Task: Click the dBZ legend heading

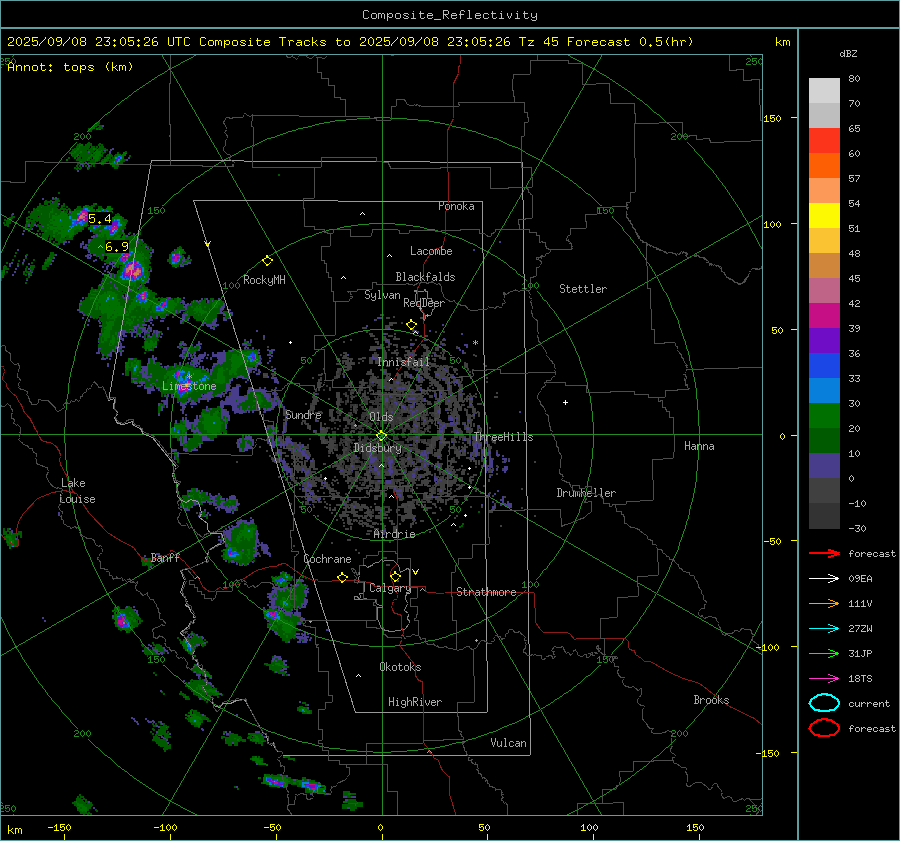Action: click(848, 54)
